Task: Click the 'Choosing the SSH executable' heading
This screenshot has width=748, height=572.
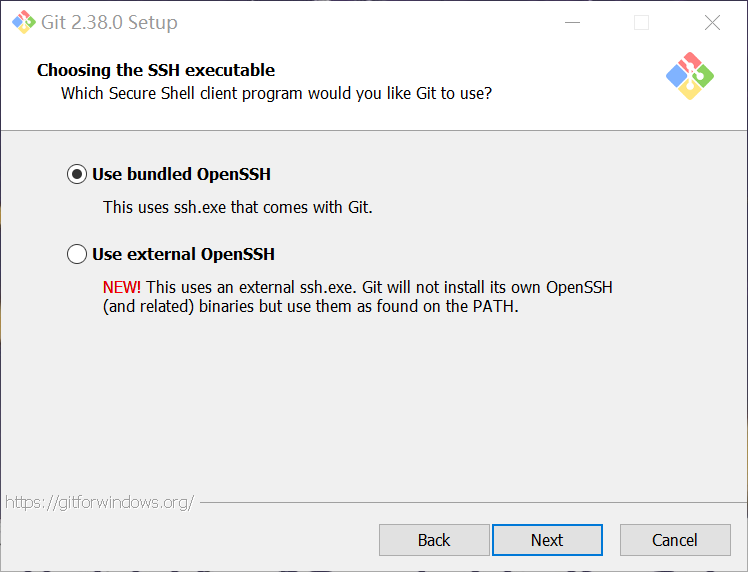Action: pos(156,70)
